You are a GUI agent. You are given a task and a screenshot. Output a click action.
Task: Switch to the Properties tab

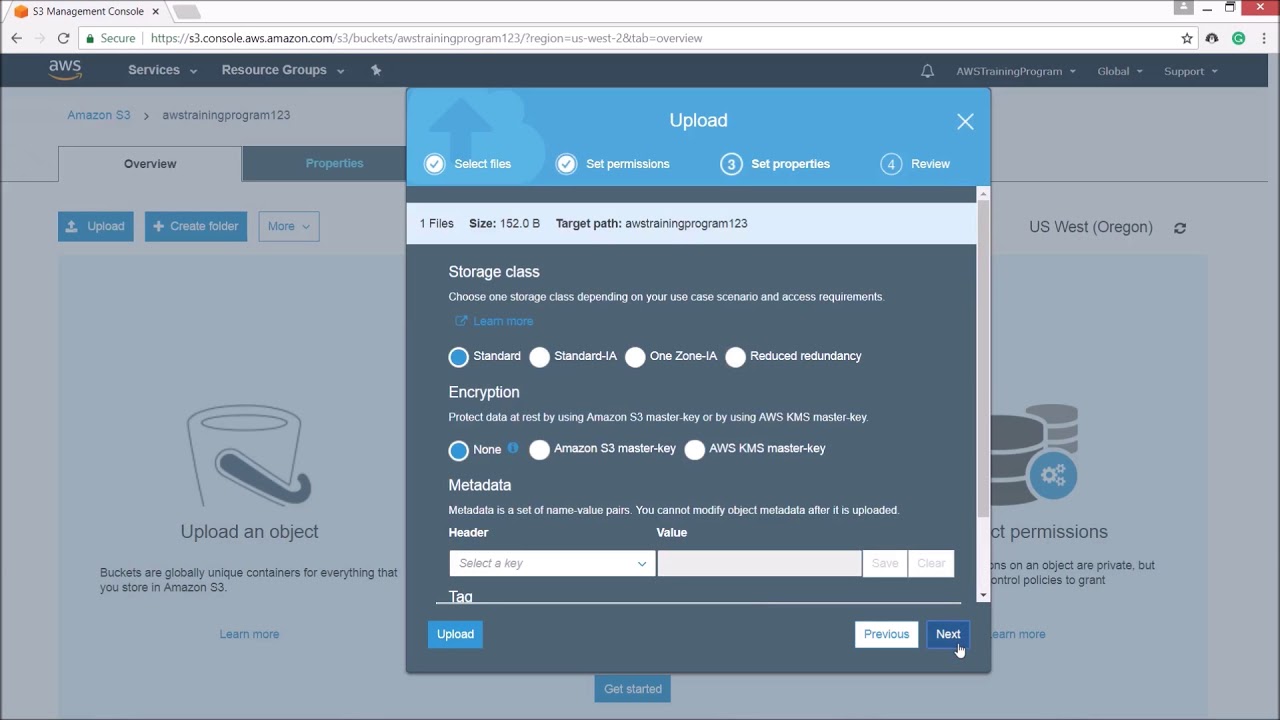pyautogui.click(x=334, y=163)
